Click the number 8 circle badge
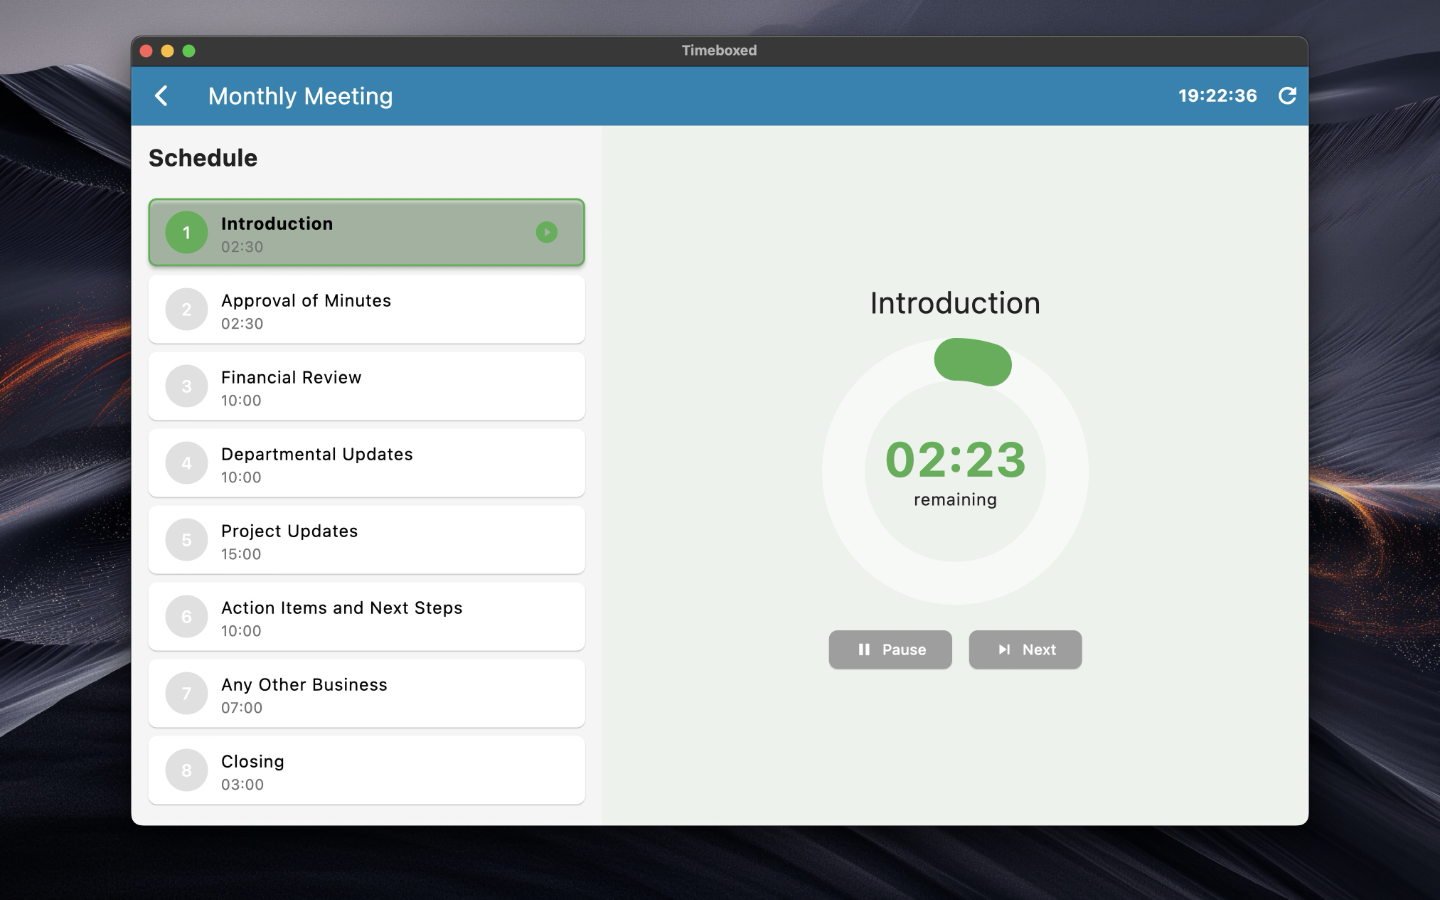The image size is (1440, 900). (186, 771)
